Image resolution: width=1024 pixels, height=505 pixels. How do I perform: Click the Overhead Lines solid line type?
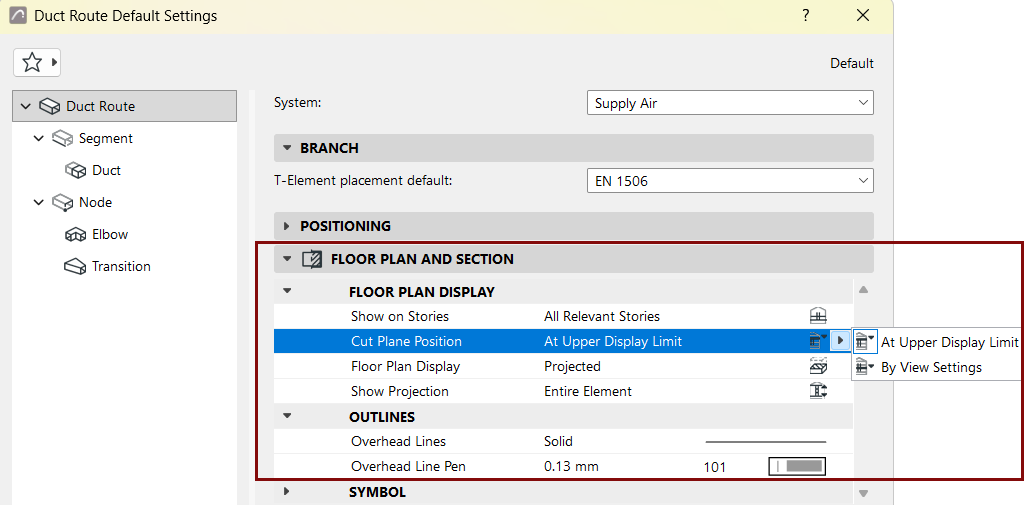[765, 442]
